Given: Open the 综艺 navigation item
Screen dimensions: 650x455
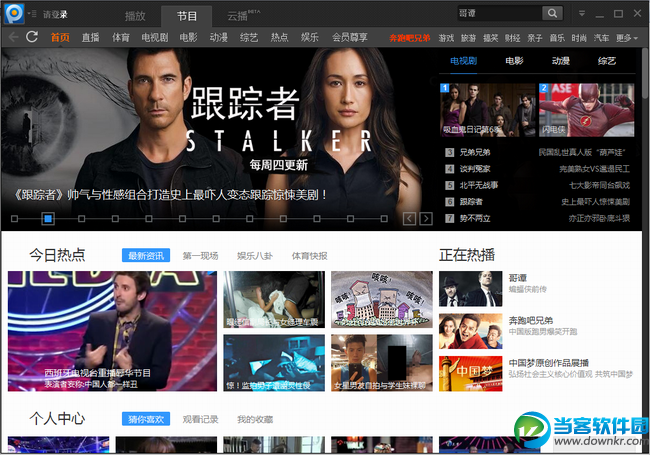Looking at the screenshot, I should click(249, 37).
